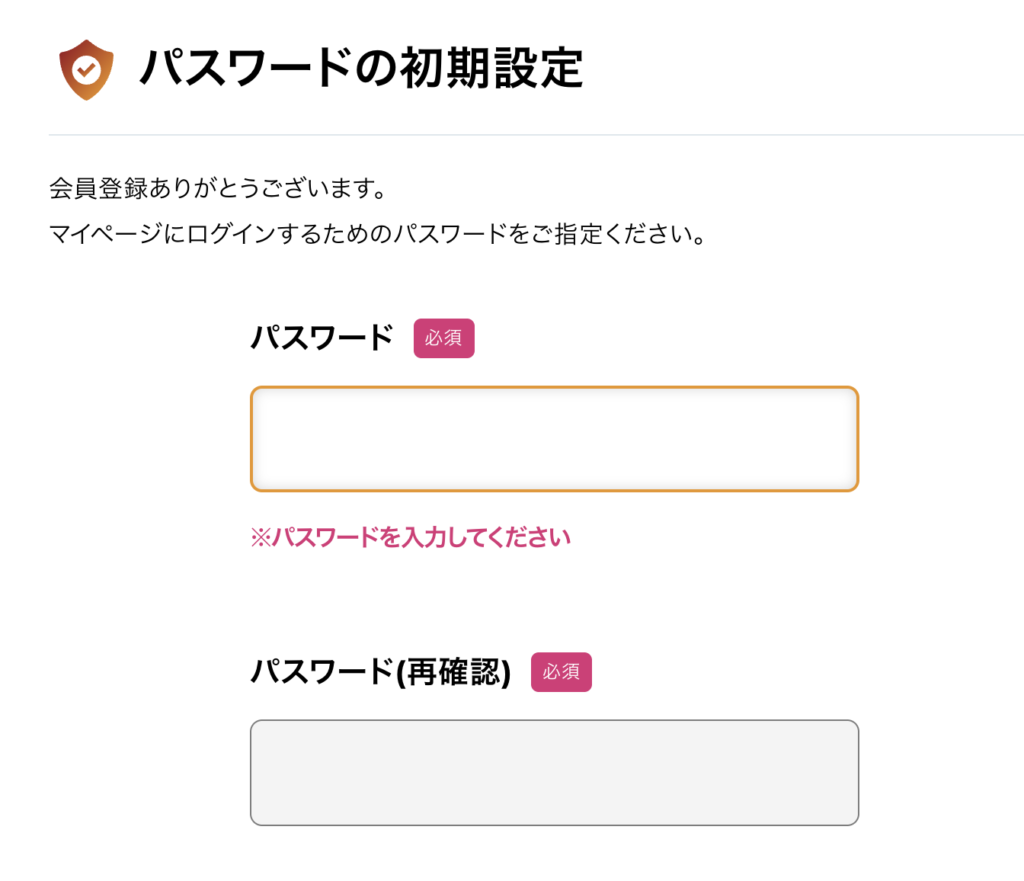Click the red error ※パスワードを入力してください

tap(410, 538)
